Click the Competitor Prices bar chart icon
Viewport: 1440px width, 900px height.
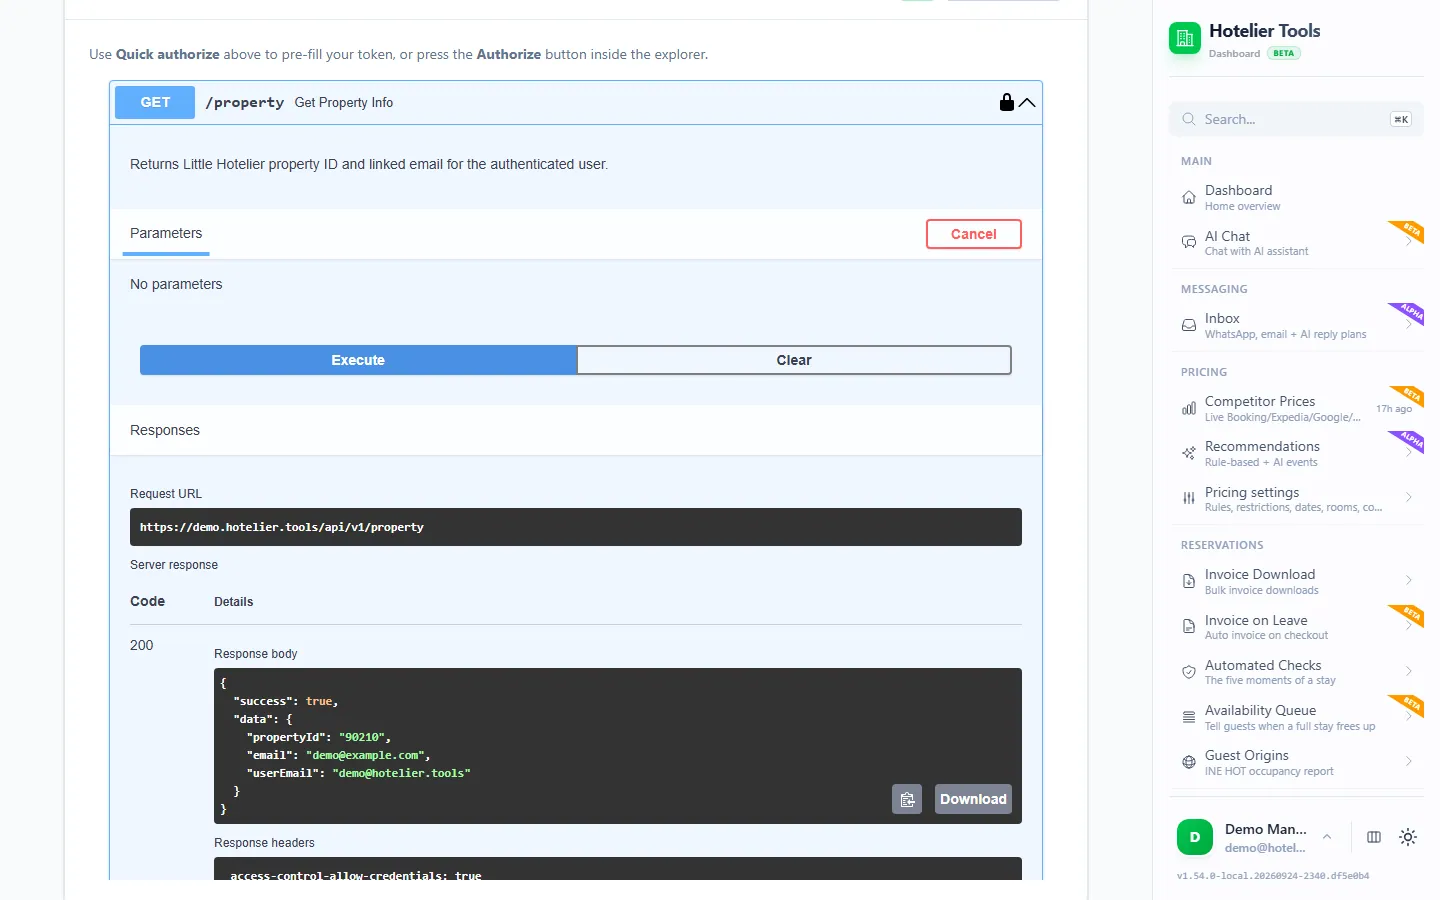[1189, 408]
